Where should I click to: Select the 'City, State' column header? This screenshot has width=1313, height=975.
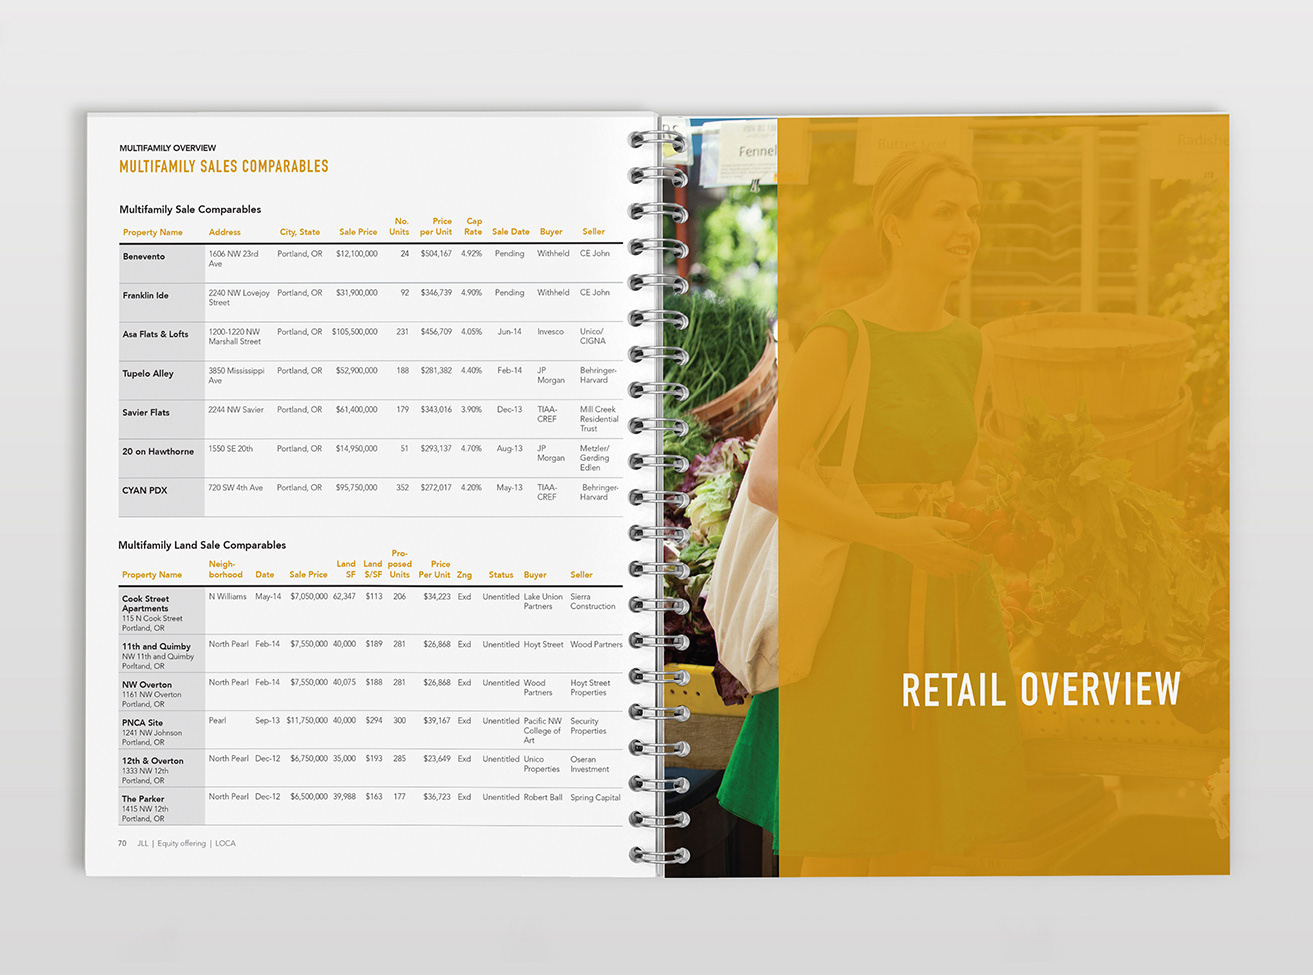coord(300,232)
